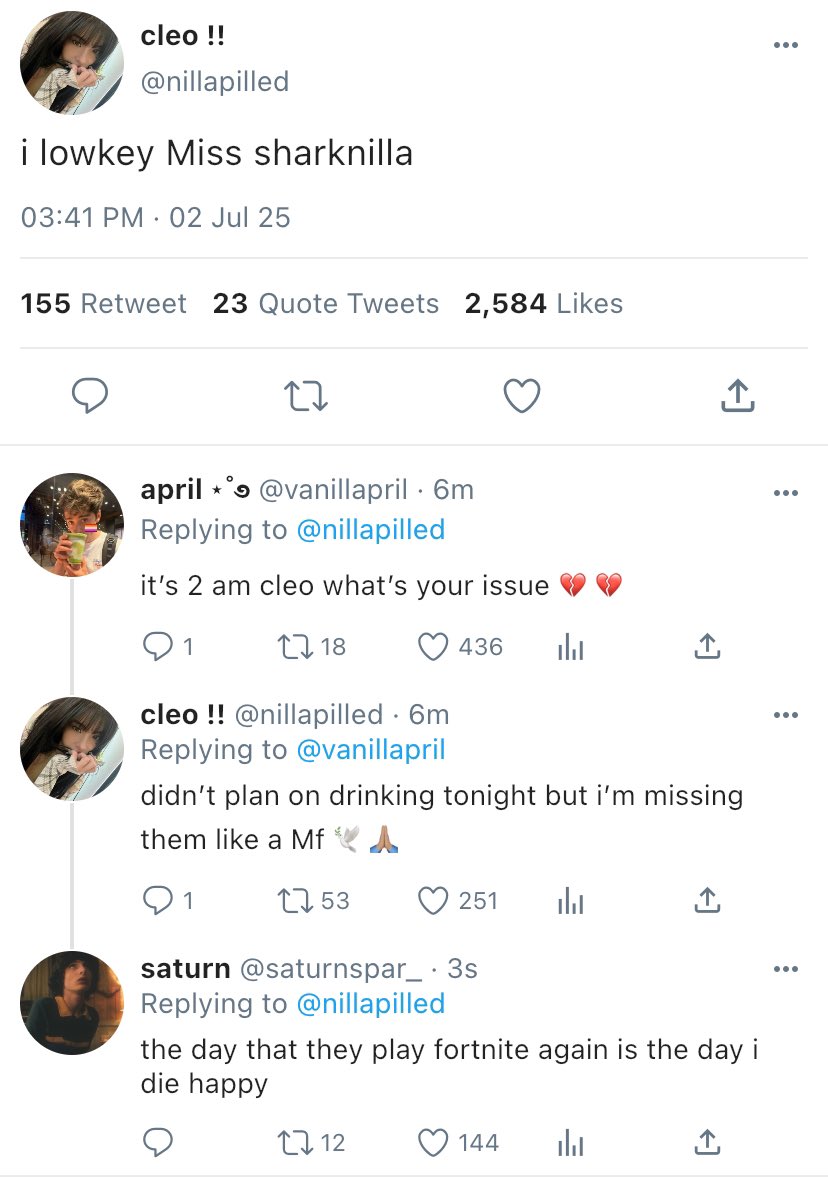Reply to saturn's fortnite comment
Viewport: 828px width, 1177px height.
click(157, 1142)
